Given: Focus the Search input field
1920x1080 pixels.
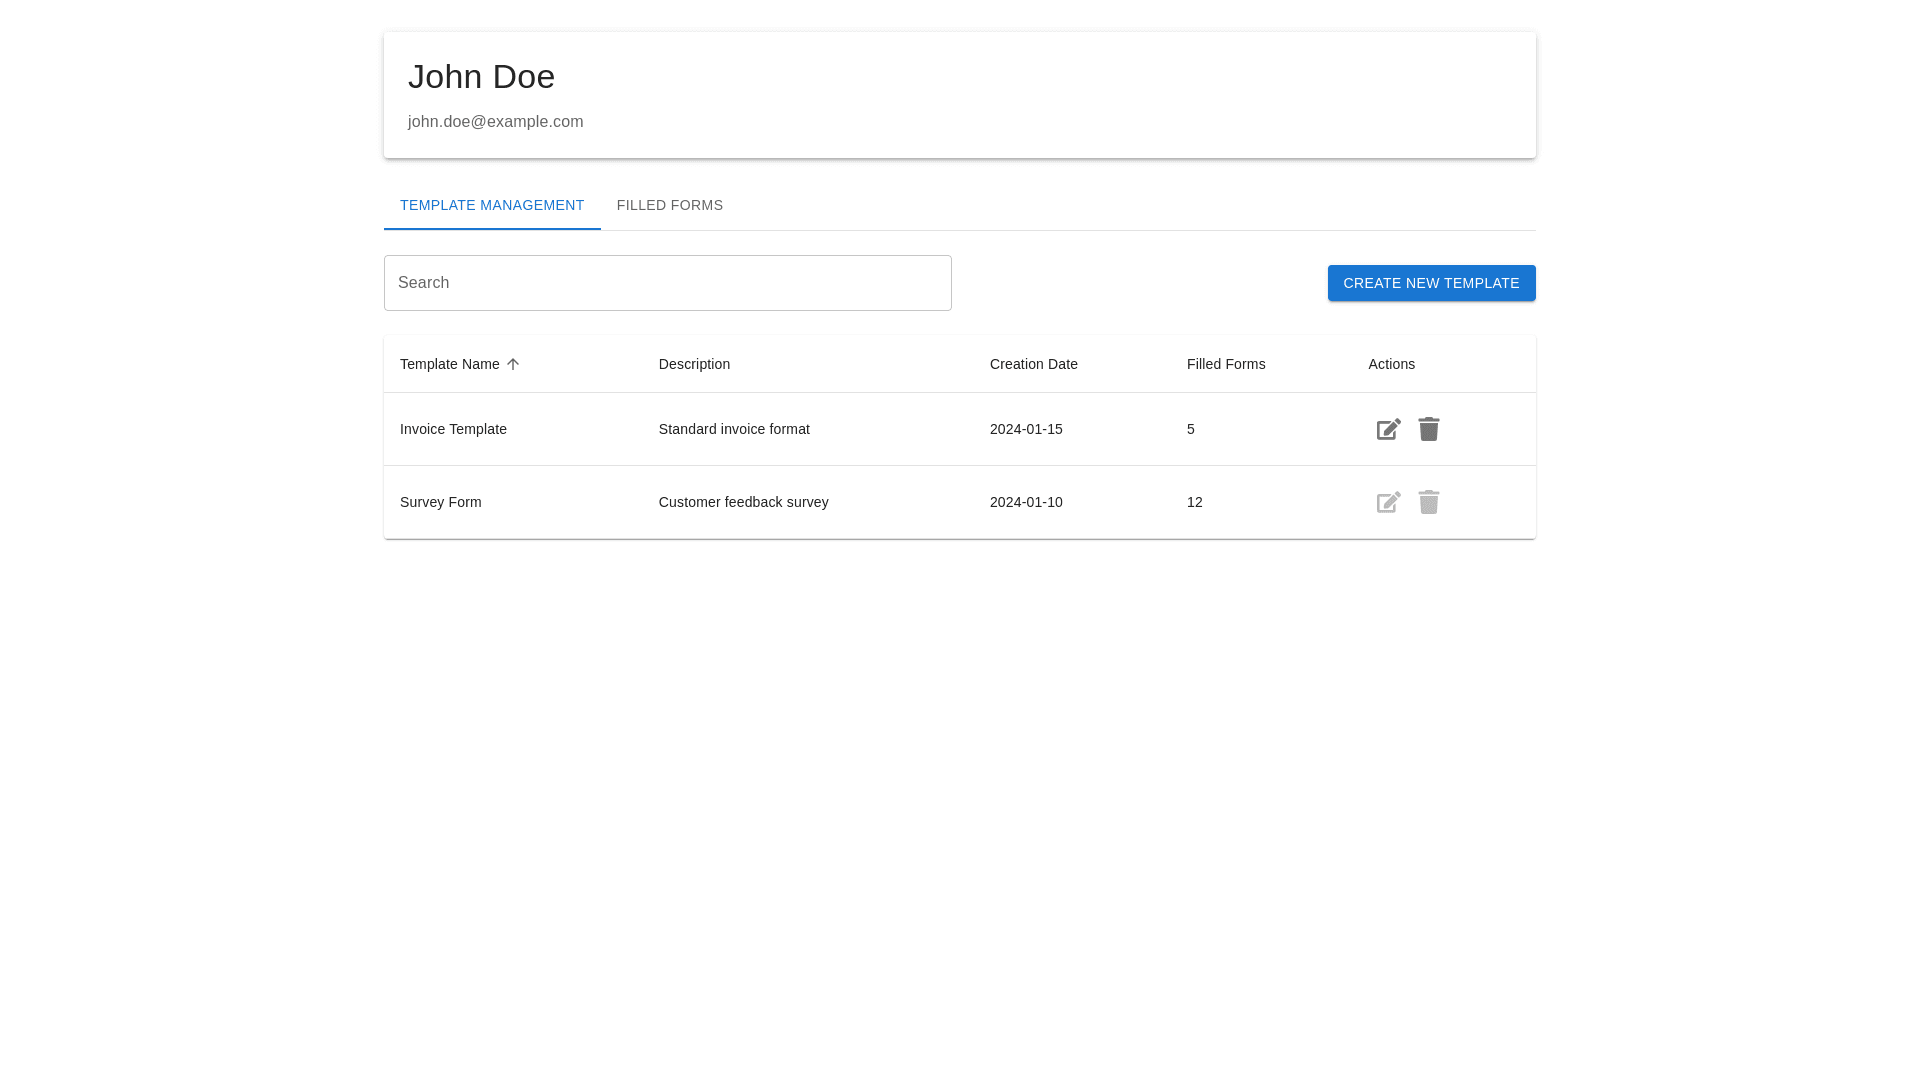Looking at the screenshot, I should pos(667,283).
